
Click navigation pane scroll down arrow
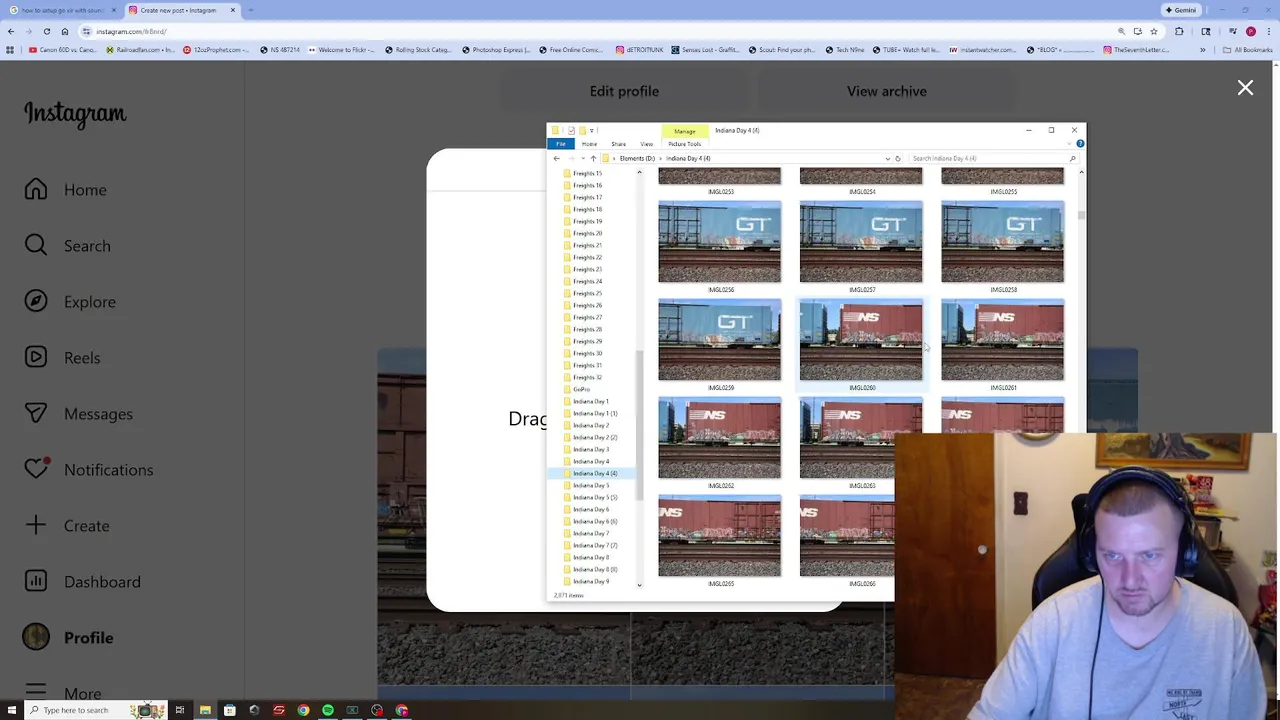tap(639, 585)
